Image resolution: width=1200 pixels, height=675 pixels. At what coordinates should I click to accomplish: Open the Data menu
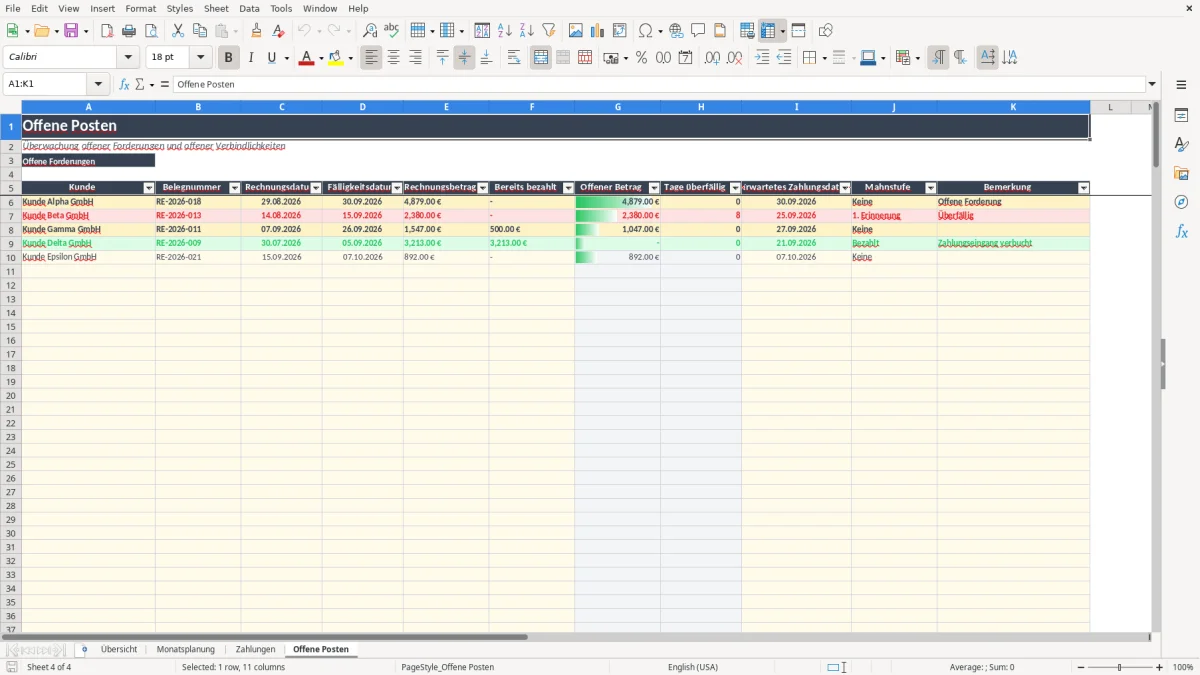[249, 8]
